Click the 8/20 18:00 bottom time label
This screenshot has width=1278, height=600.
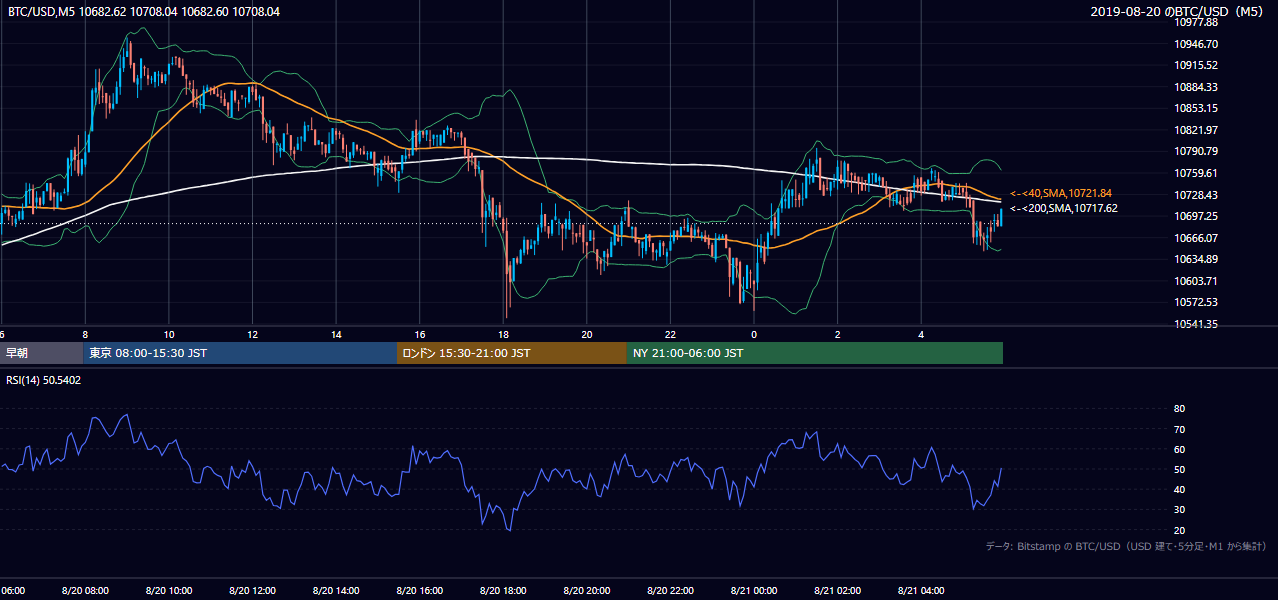click(503, 591)
